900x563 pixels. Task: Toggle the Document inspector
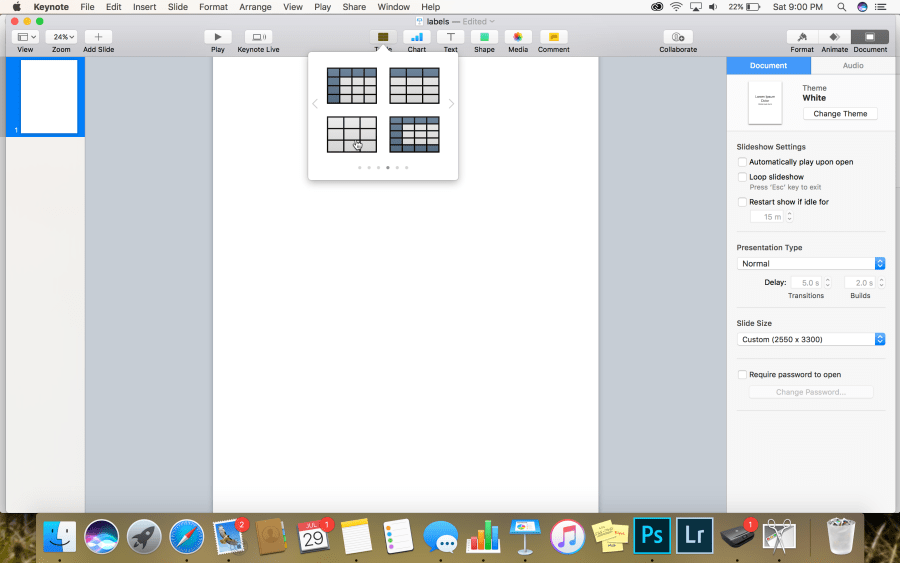pyautogui.click(x=870, y=37)
